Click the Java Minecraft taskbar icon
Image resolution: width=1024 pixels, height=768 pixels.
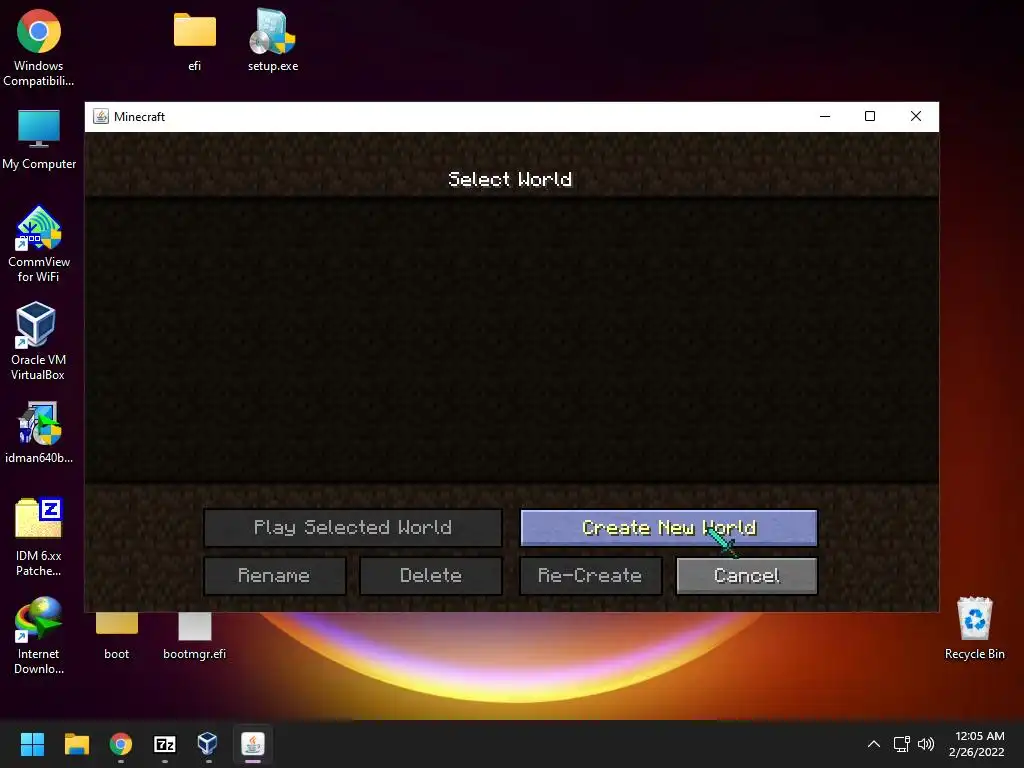[x=253, y=744]
